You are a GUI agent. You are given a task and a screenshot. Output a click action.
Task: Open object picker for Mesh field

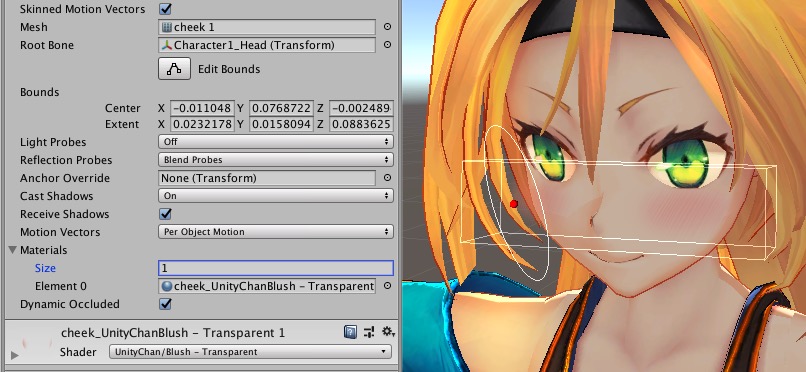(388, 27)
